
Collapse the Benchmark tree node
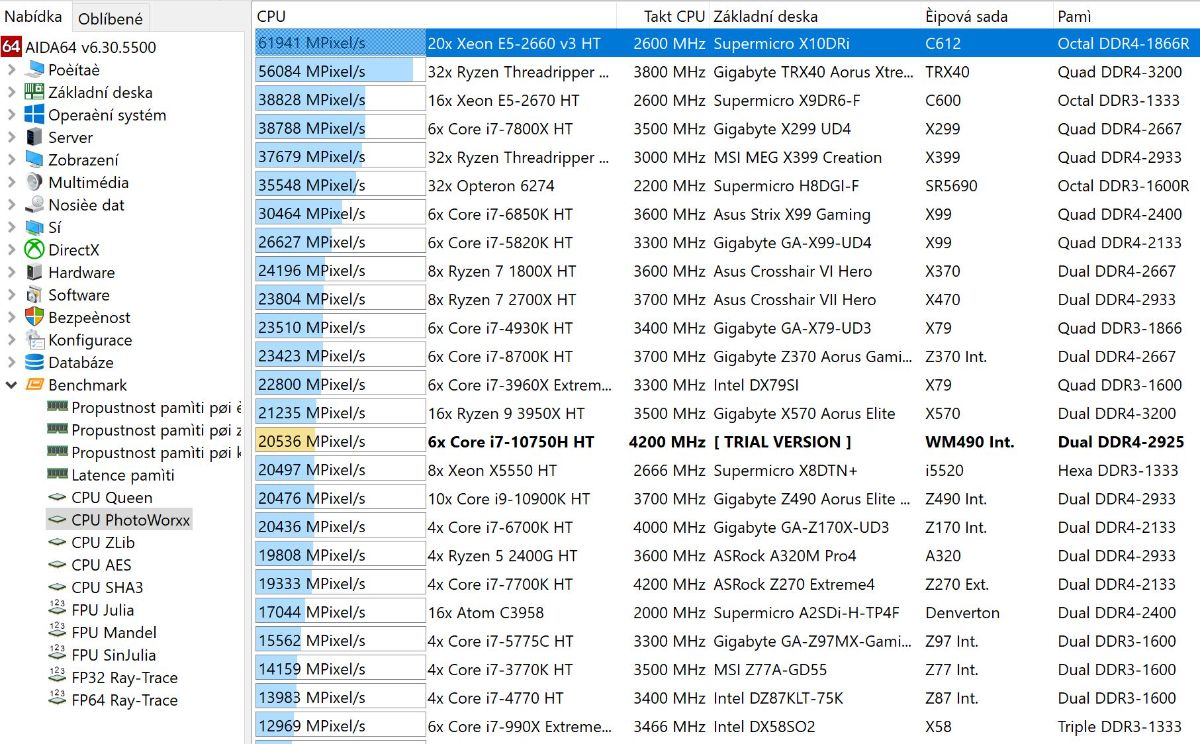tap(11, 385)
